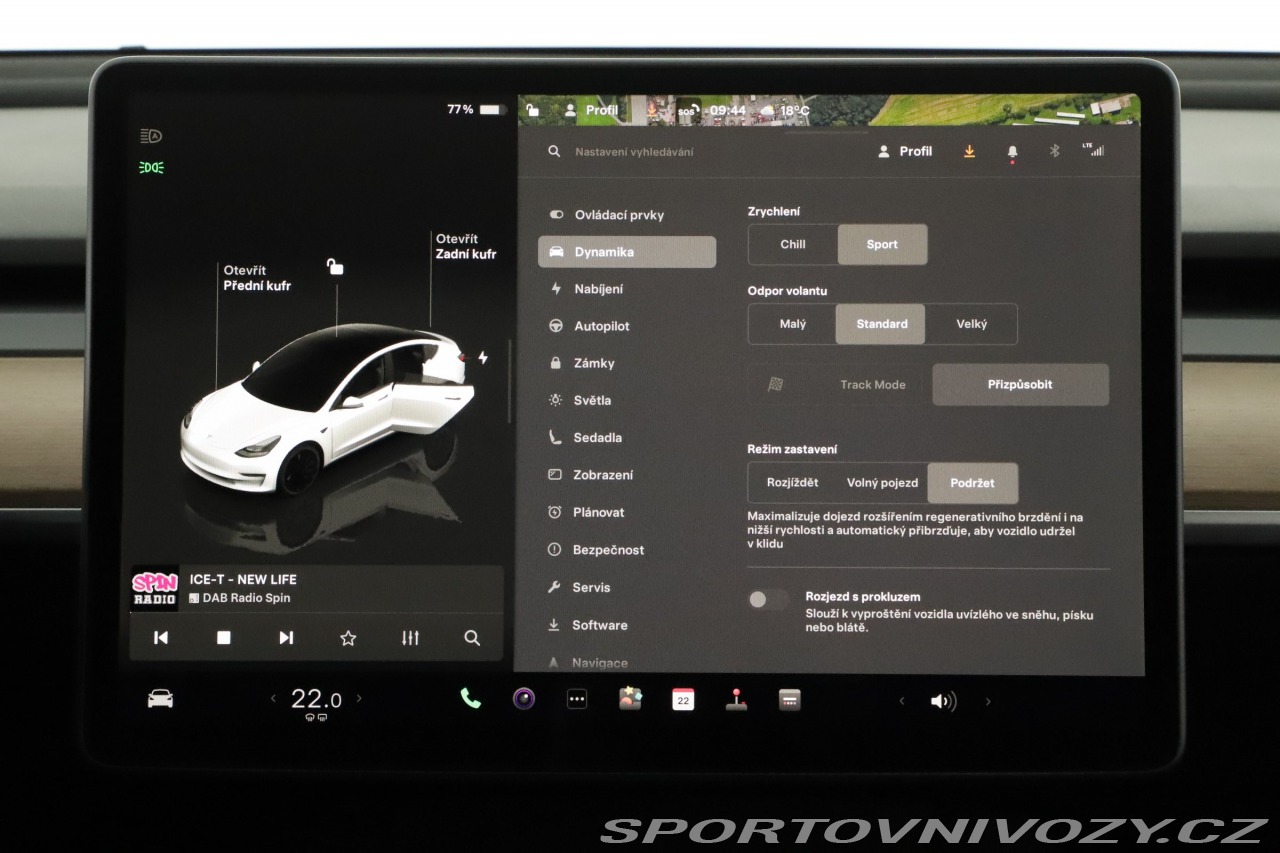Open Zámky settings
The width and height of the screenshot is (1280, 853).
(627, 363)
